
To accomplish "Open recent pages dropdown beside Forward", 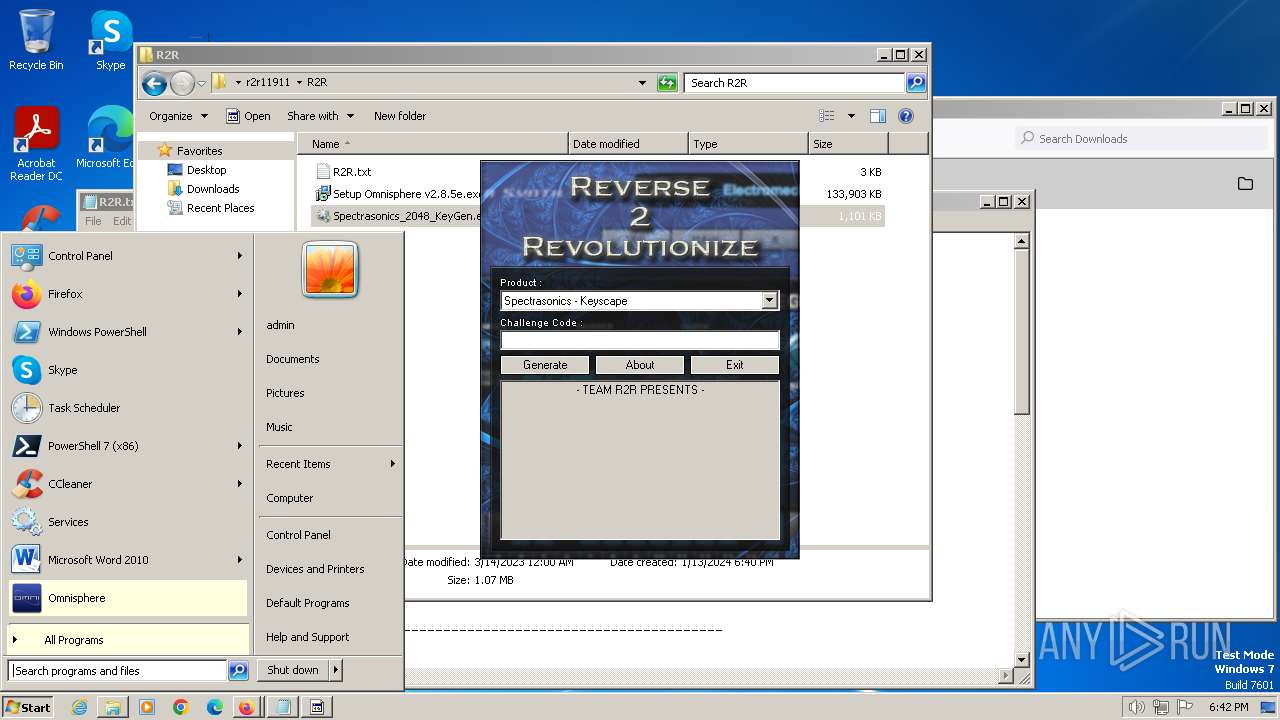I will [x=202, y=83].
